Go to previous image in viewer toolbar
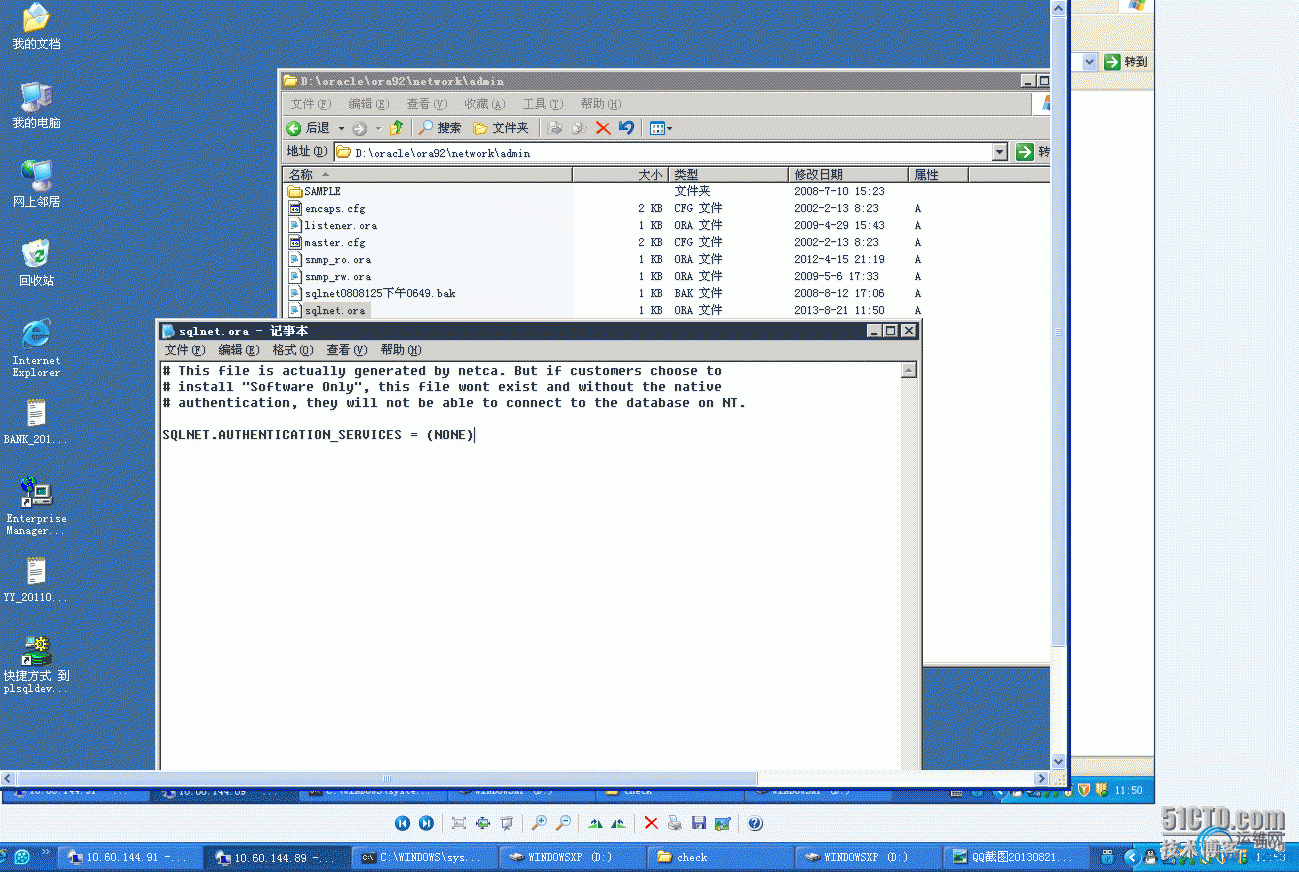The height and width of the screenshot is (872, 1299). click(x=402, y=823)
